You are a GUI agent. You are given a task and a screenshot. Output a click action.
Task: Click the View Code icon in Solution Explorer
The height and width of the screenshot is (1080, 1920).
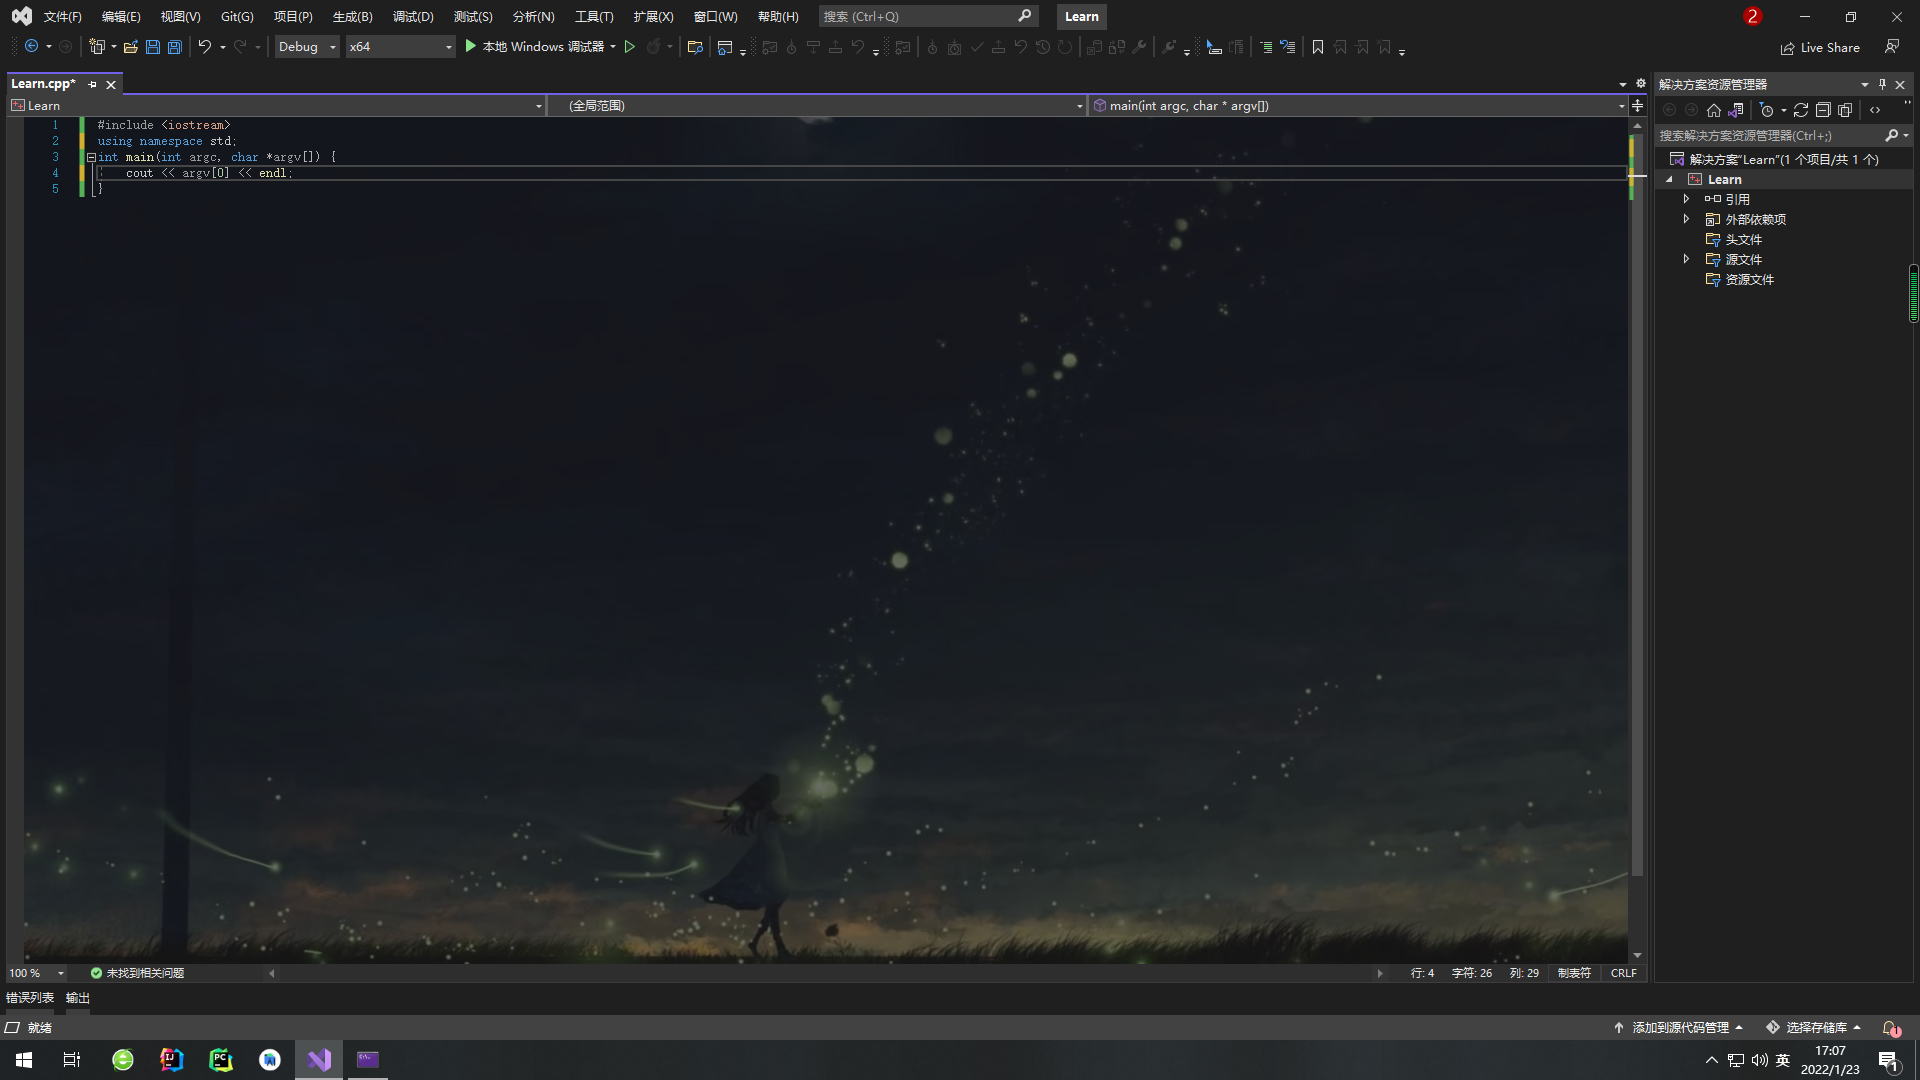coord(1875,110)
